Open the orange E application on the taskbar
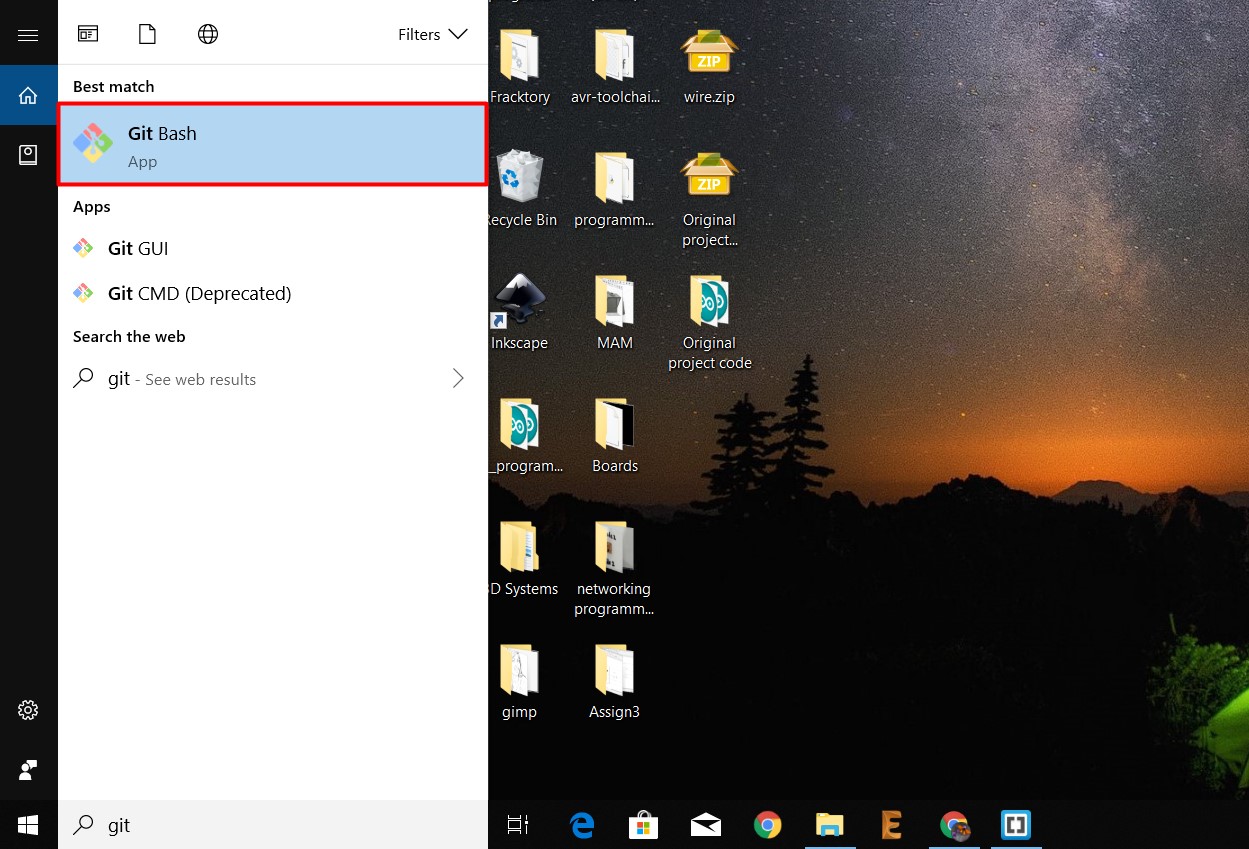The width and height of the screenshot is (1249, 849). (892, 825)
